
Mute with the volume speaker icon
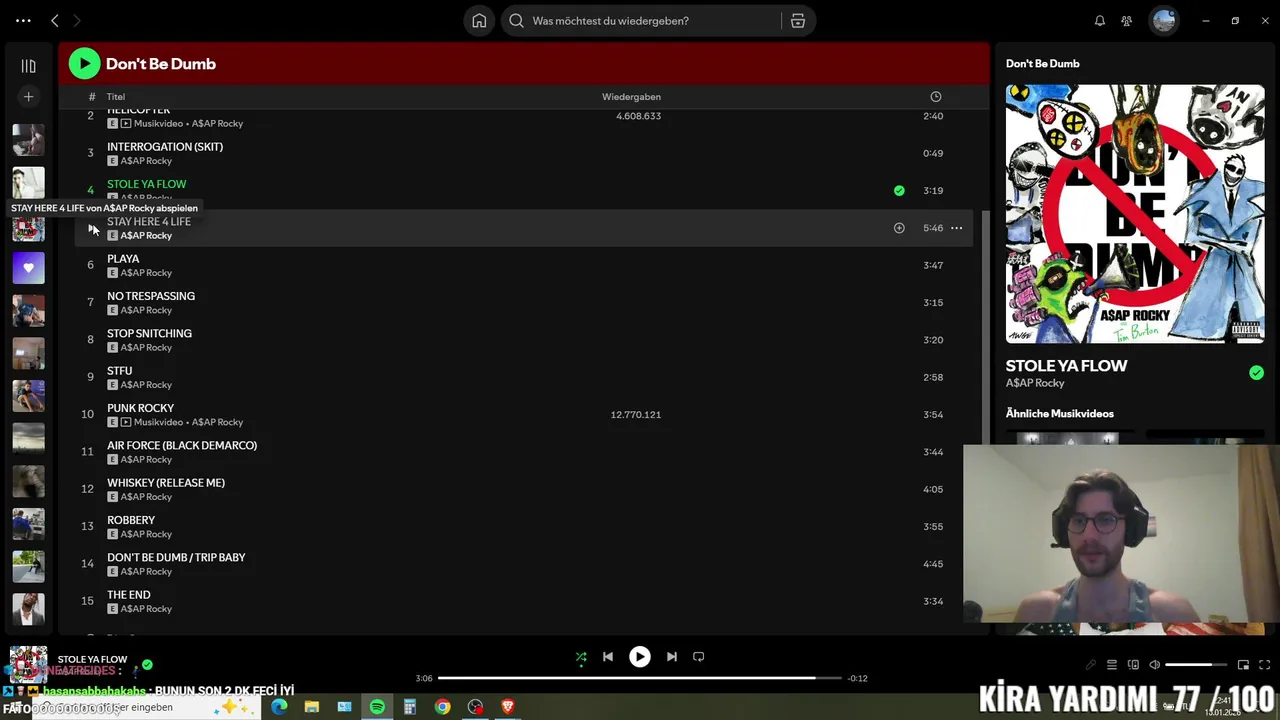1154,665
